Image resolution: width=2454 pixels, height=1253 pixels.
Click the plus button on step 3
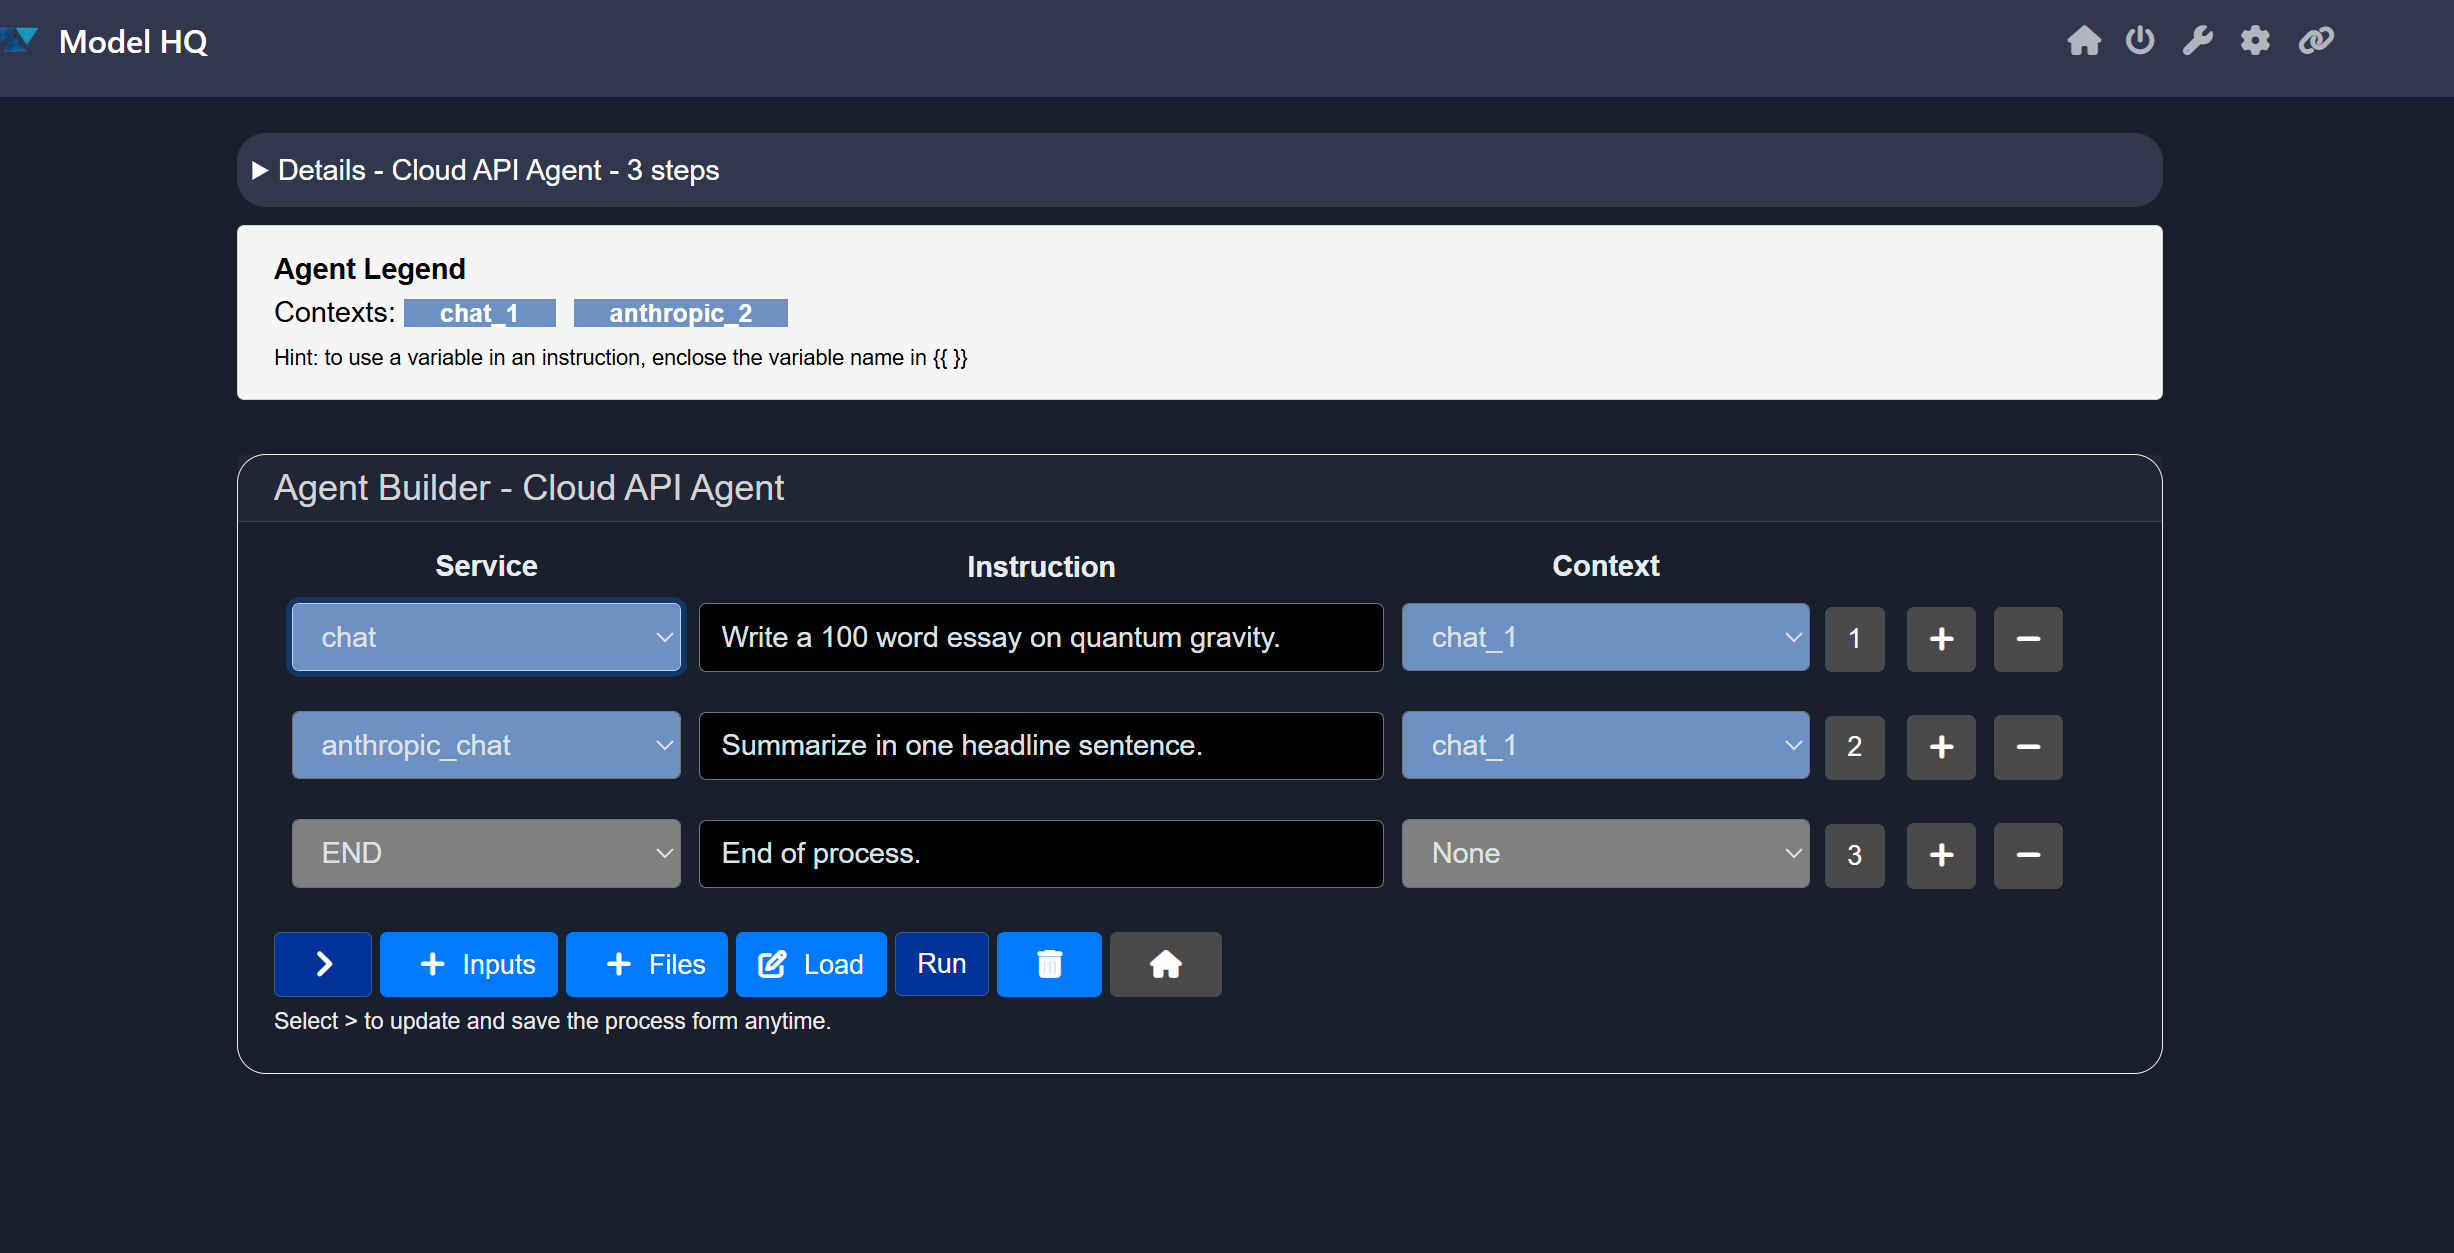pos(1941,855)
